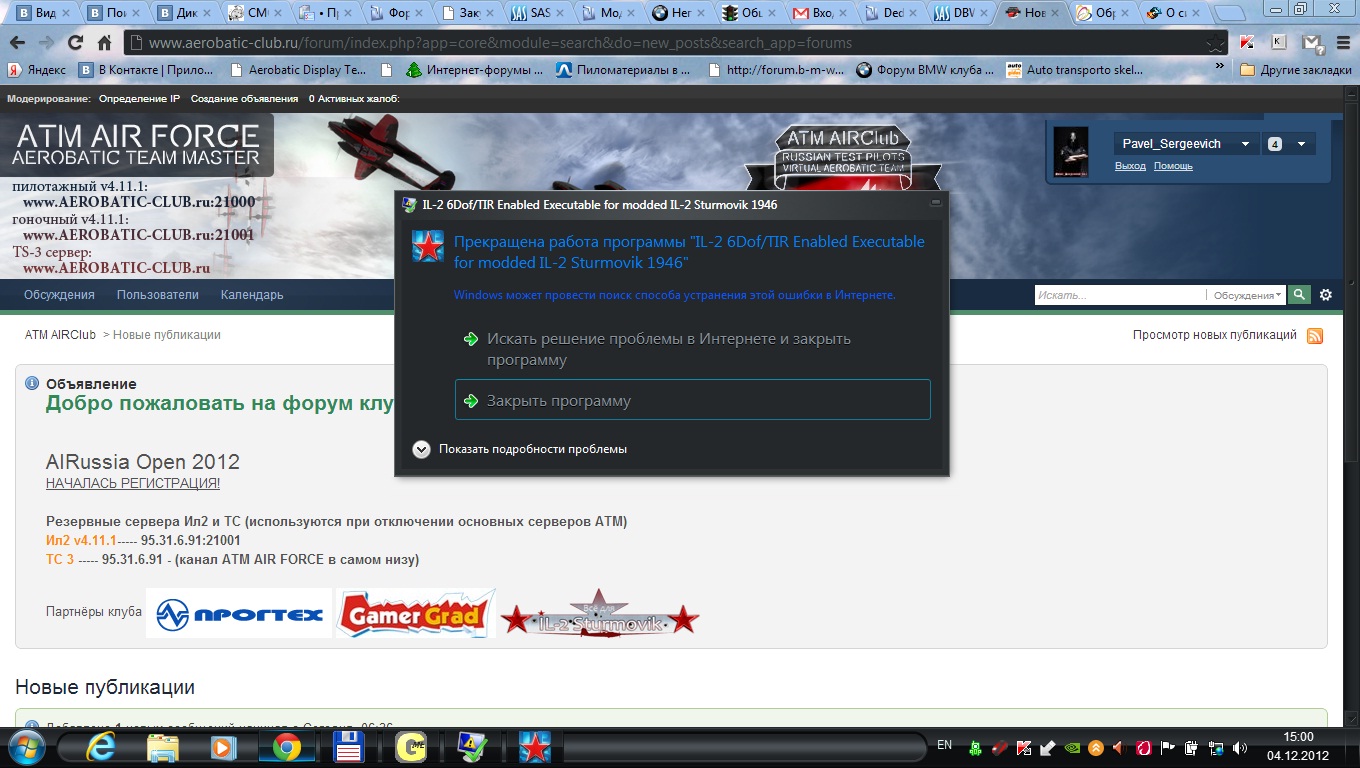Open Chrome's main menu

pyautogui.click(x=1341, y=43)
